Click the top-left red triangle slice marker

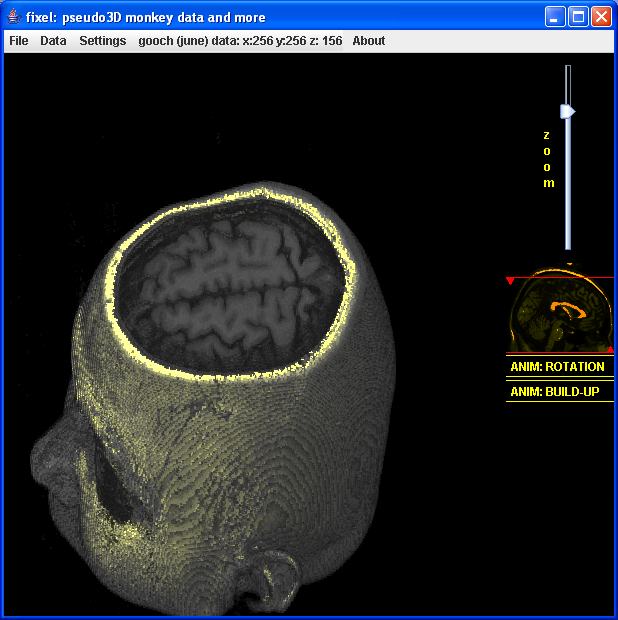(x=510, y=281)
